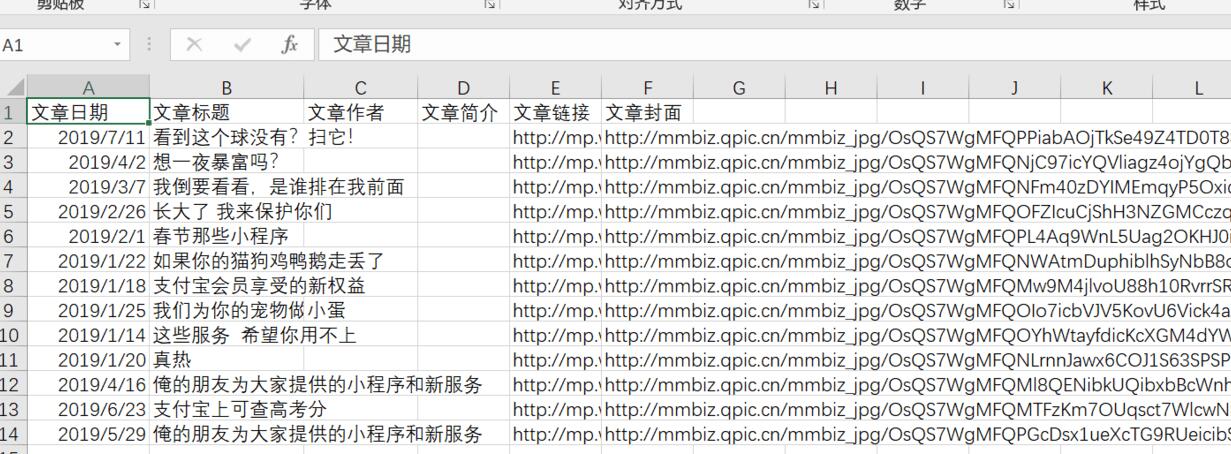The width and height of the screenshot is (1231, 454).
Task: Click date cell 2019/1/14
Action: click(x=88, y=335)
